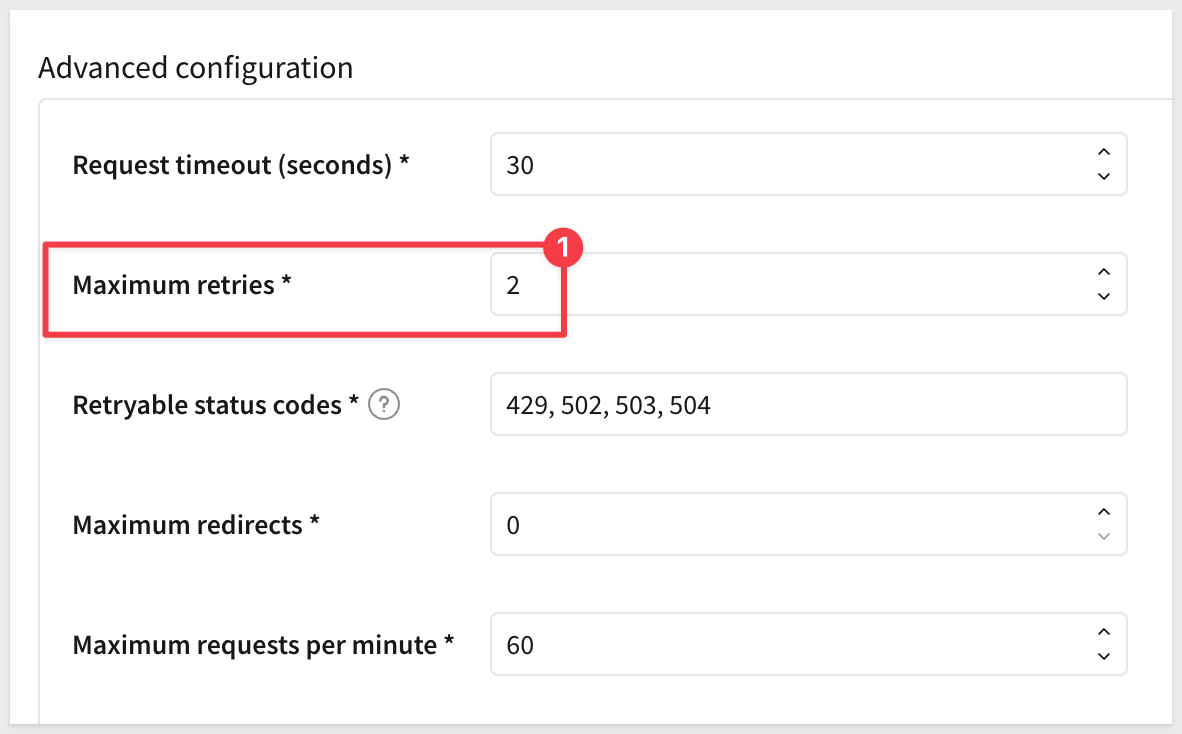
Task: Click the Advanced configuration heading
Action: (195, 68)
